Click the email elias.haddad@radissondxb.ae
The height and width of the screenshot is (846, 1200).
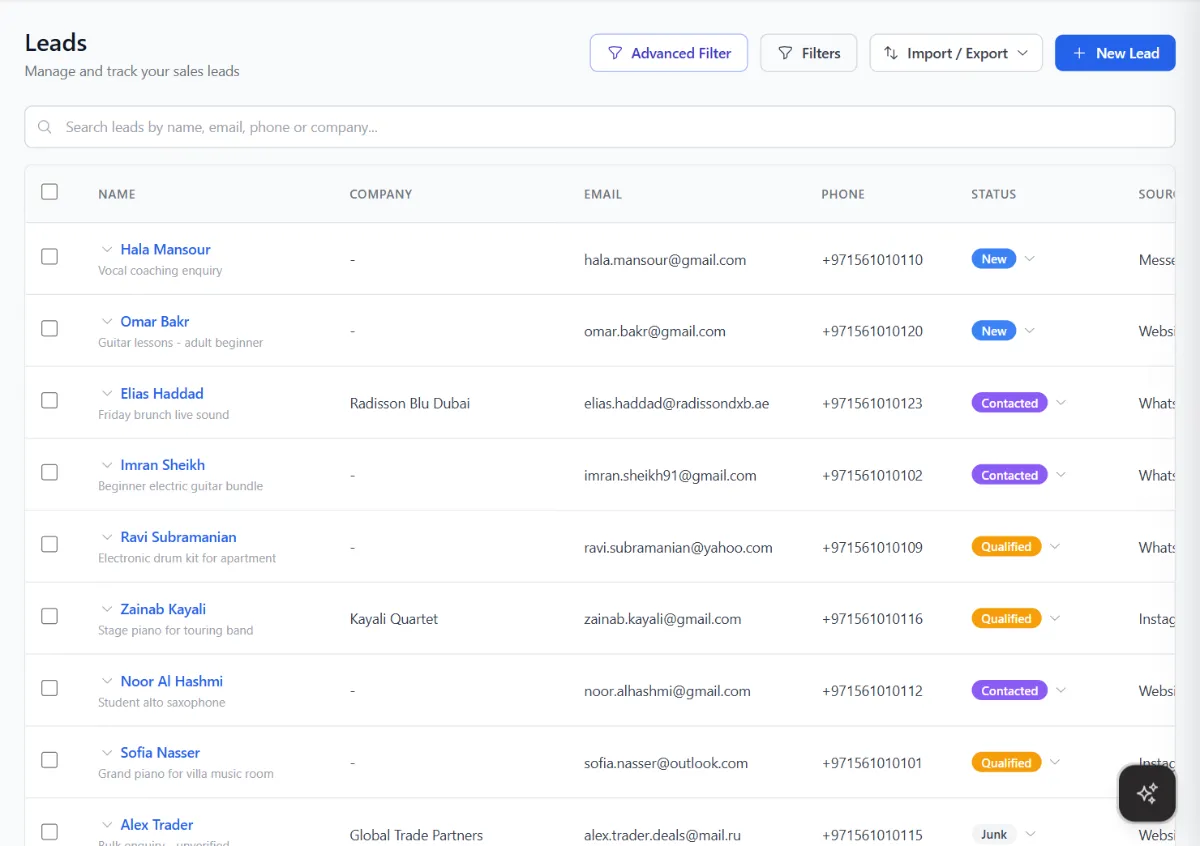coord(677,403)
